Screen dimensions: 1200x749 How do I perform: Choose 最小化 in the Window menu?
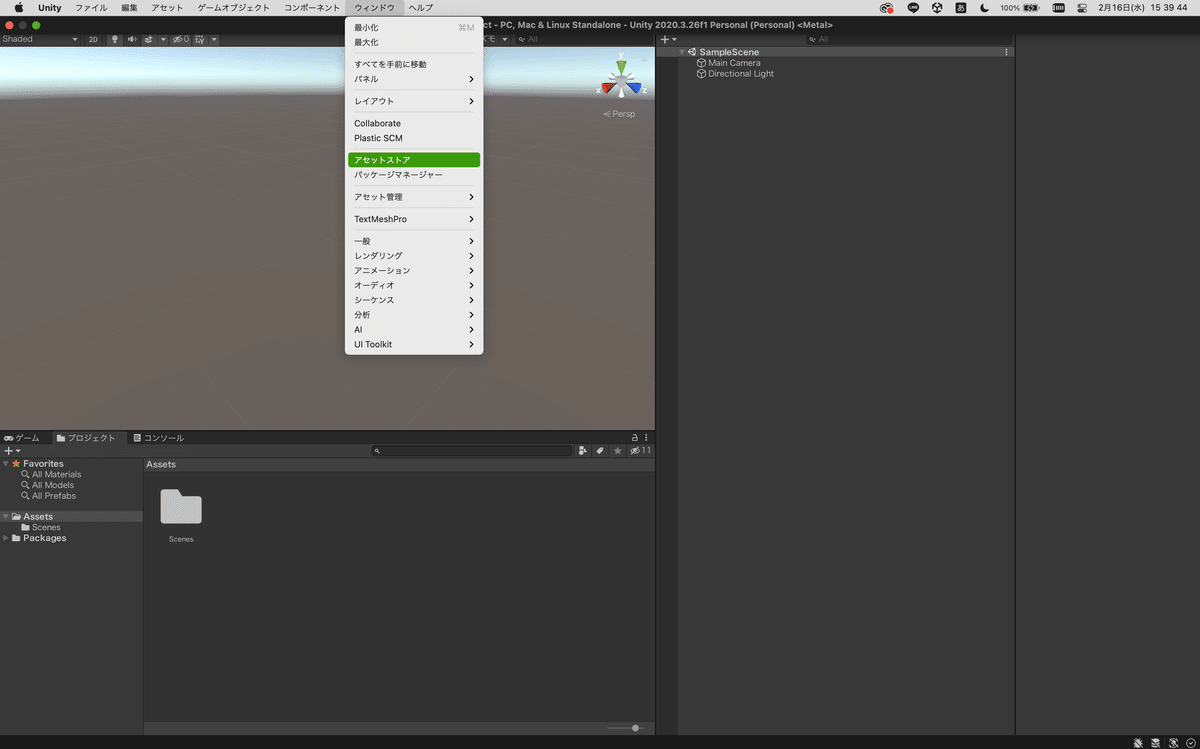pos(414,28)
